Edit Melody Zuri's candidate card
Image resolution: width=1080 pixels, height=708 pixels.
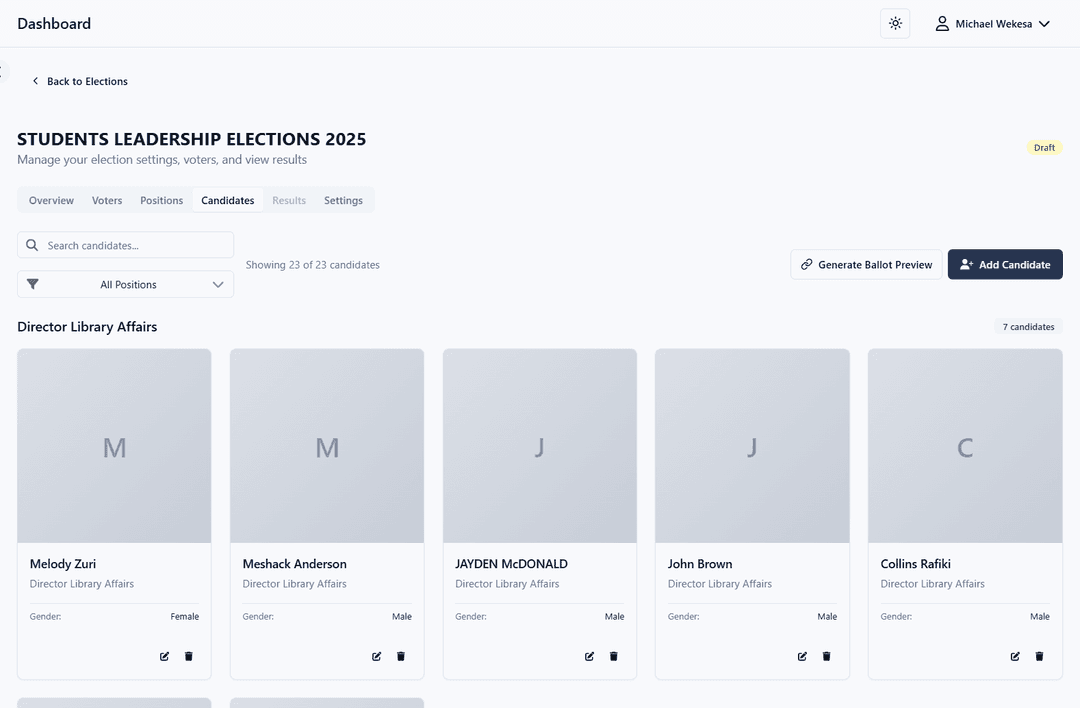tap(164, 656)
